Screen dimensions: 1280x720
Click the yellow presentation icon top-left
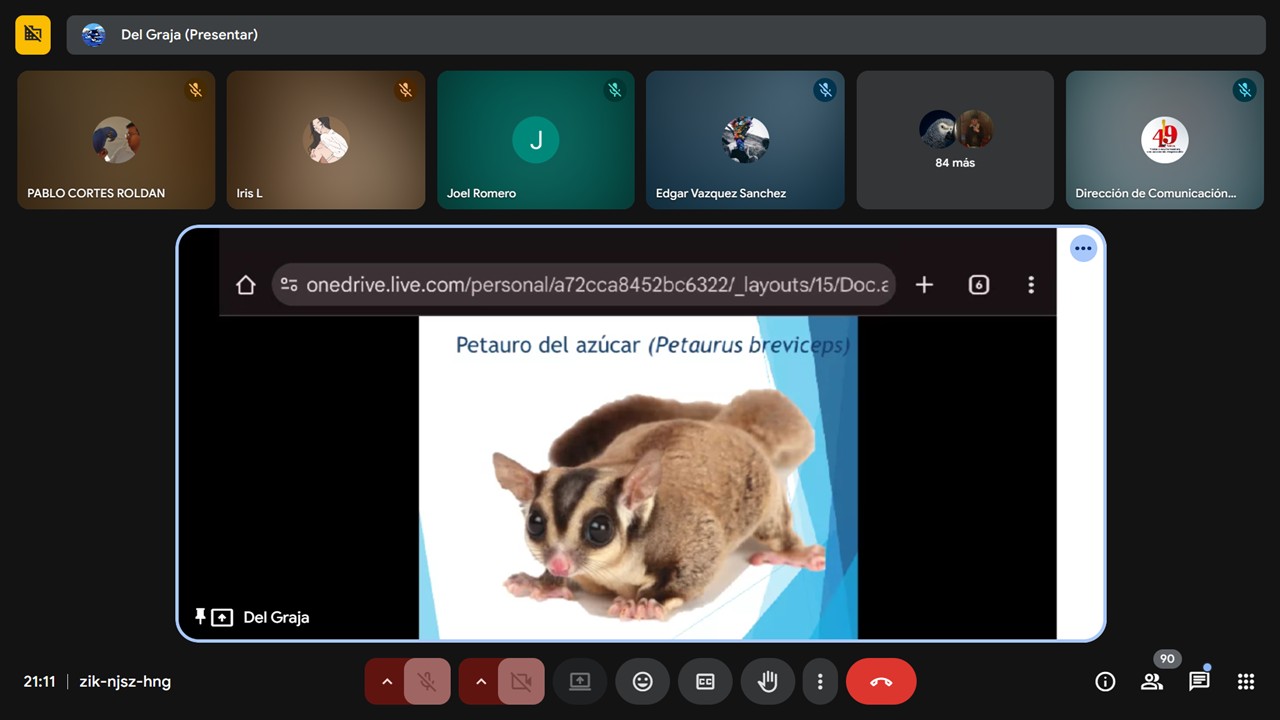click(x=33, y=34)
